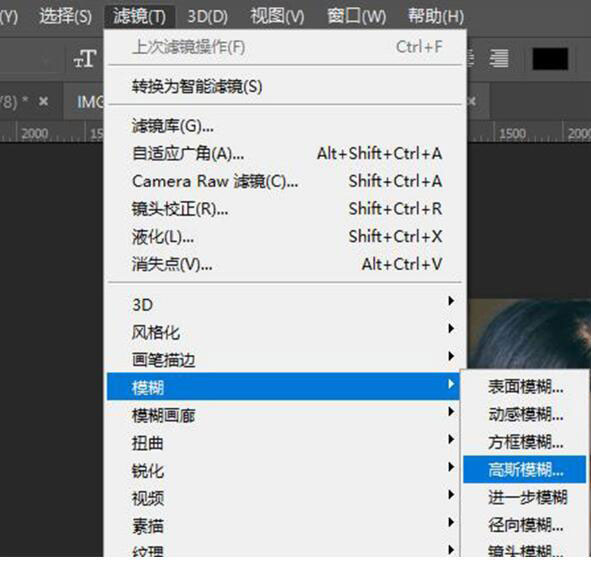Expand the 素描 submenu
Screen dimensions: 591x563
[x=283, y=526]
